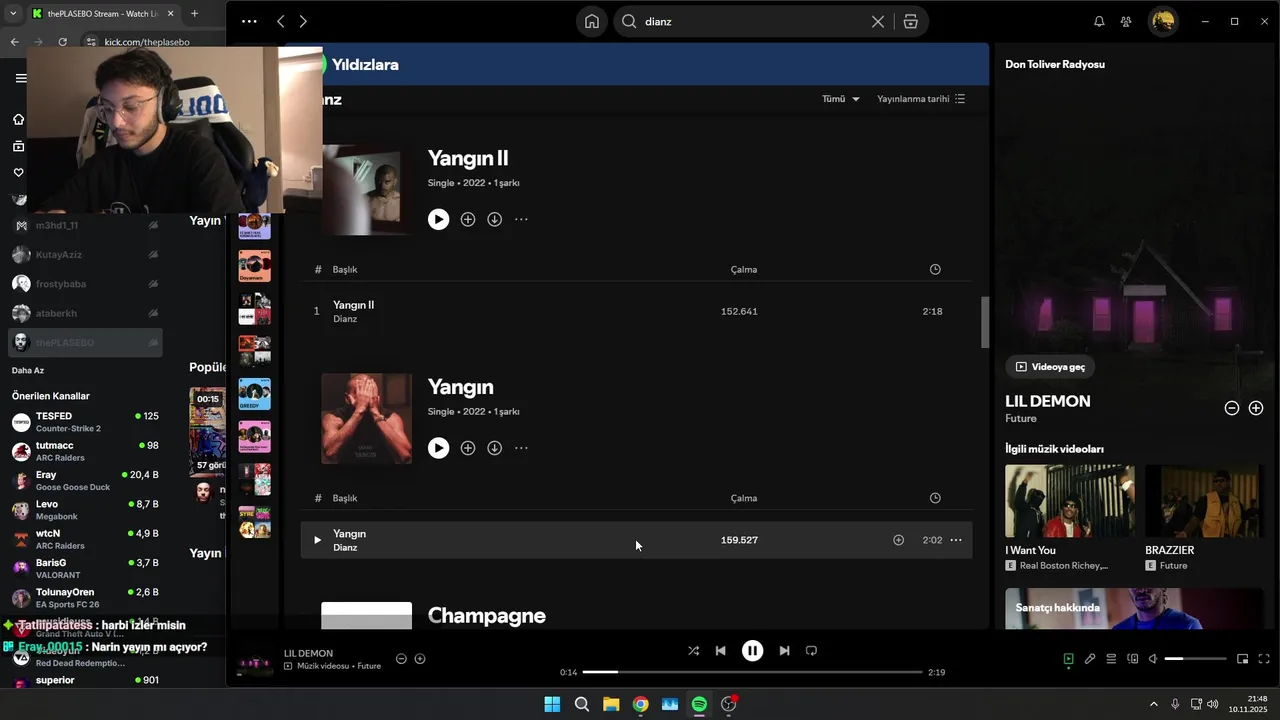Open Spotify user profile avatar
Image resolution: width=1280 pixels, height=720 pixels.
coord(1163,22)
